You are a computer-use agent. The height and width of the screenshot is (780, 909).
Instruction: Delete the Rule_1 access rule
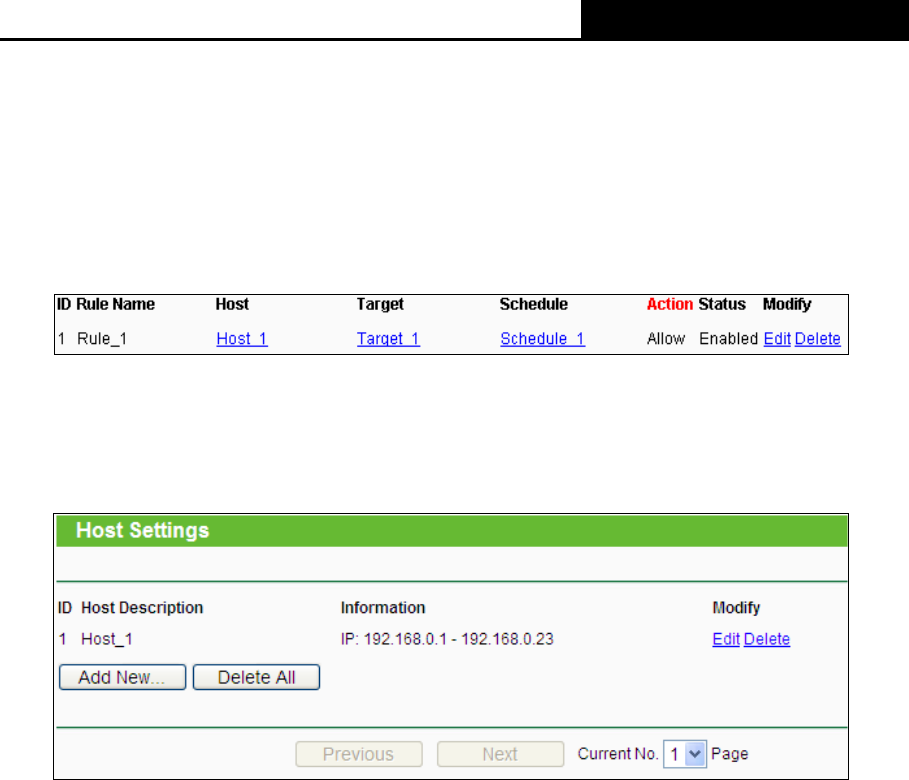pyautogui.click(x=817, y=339)
